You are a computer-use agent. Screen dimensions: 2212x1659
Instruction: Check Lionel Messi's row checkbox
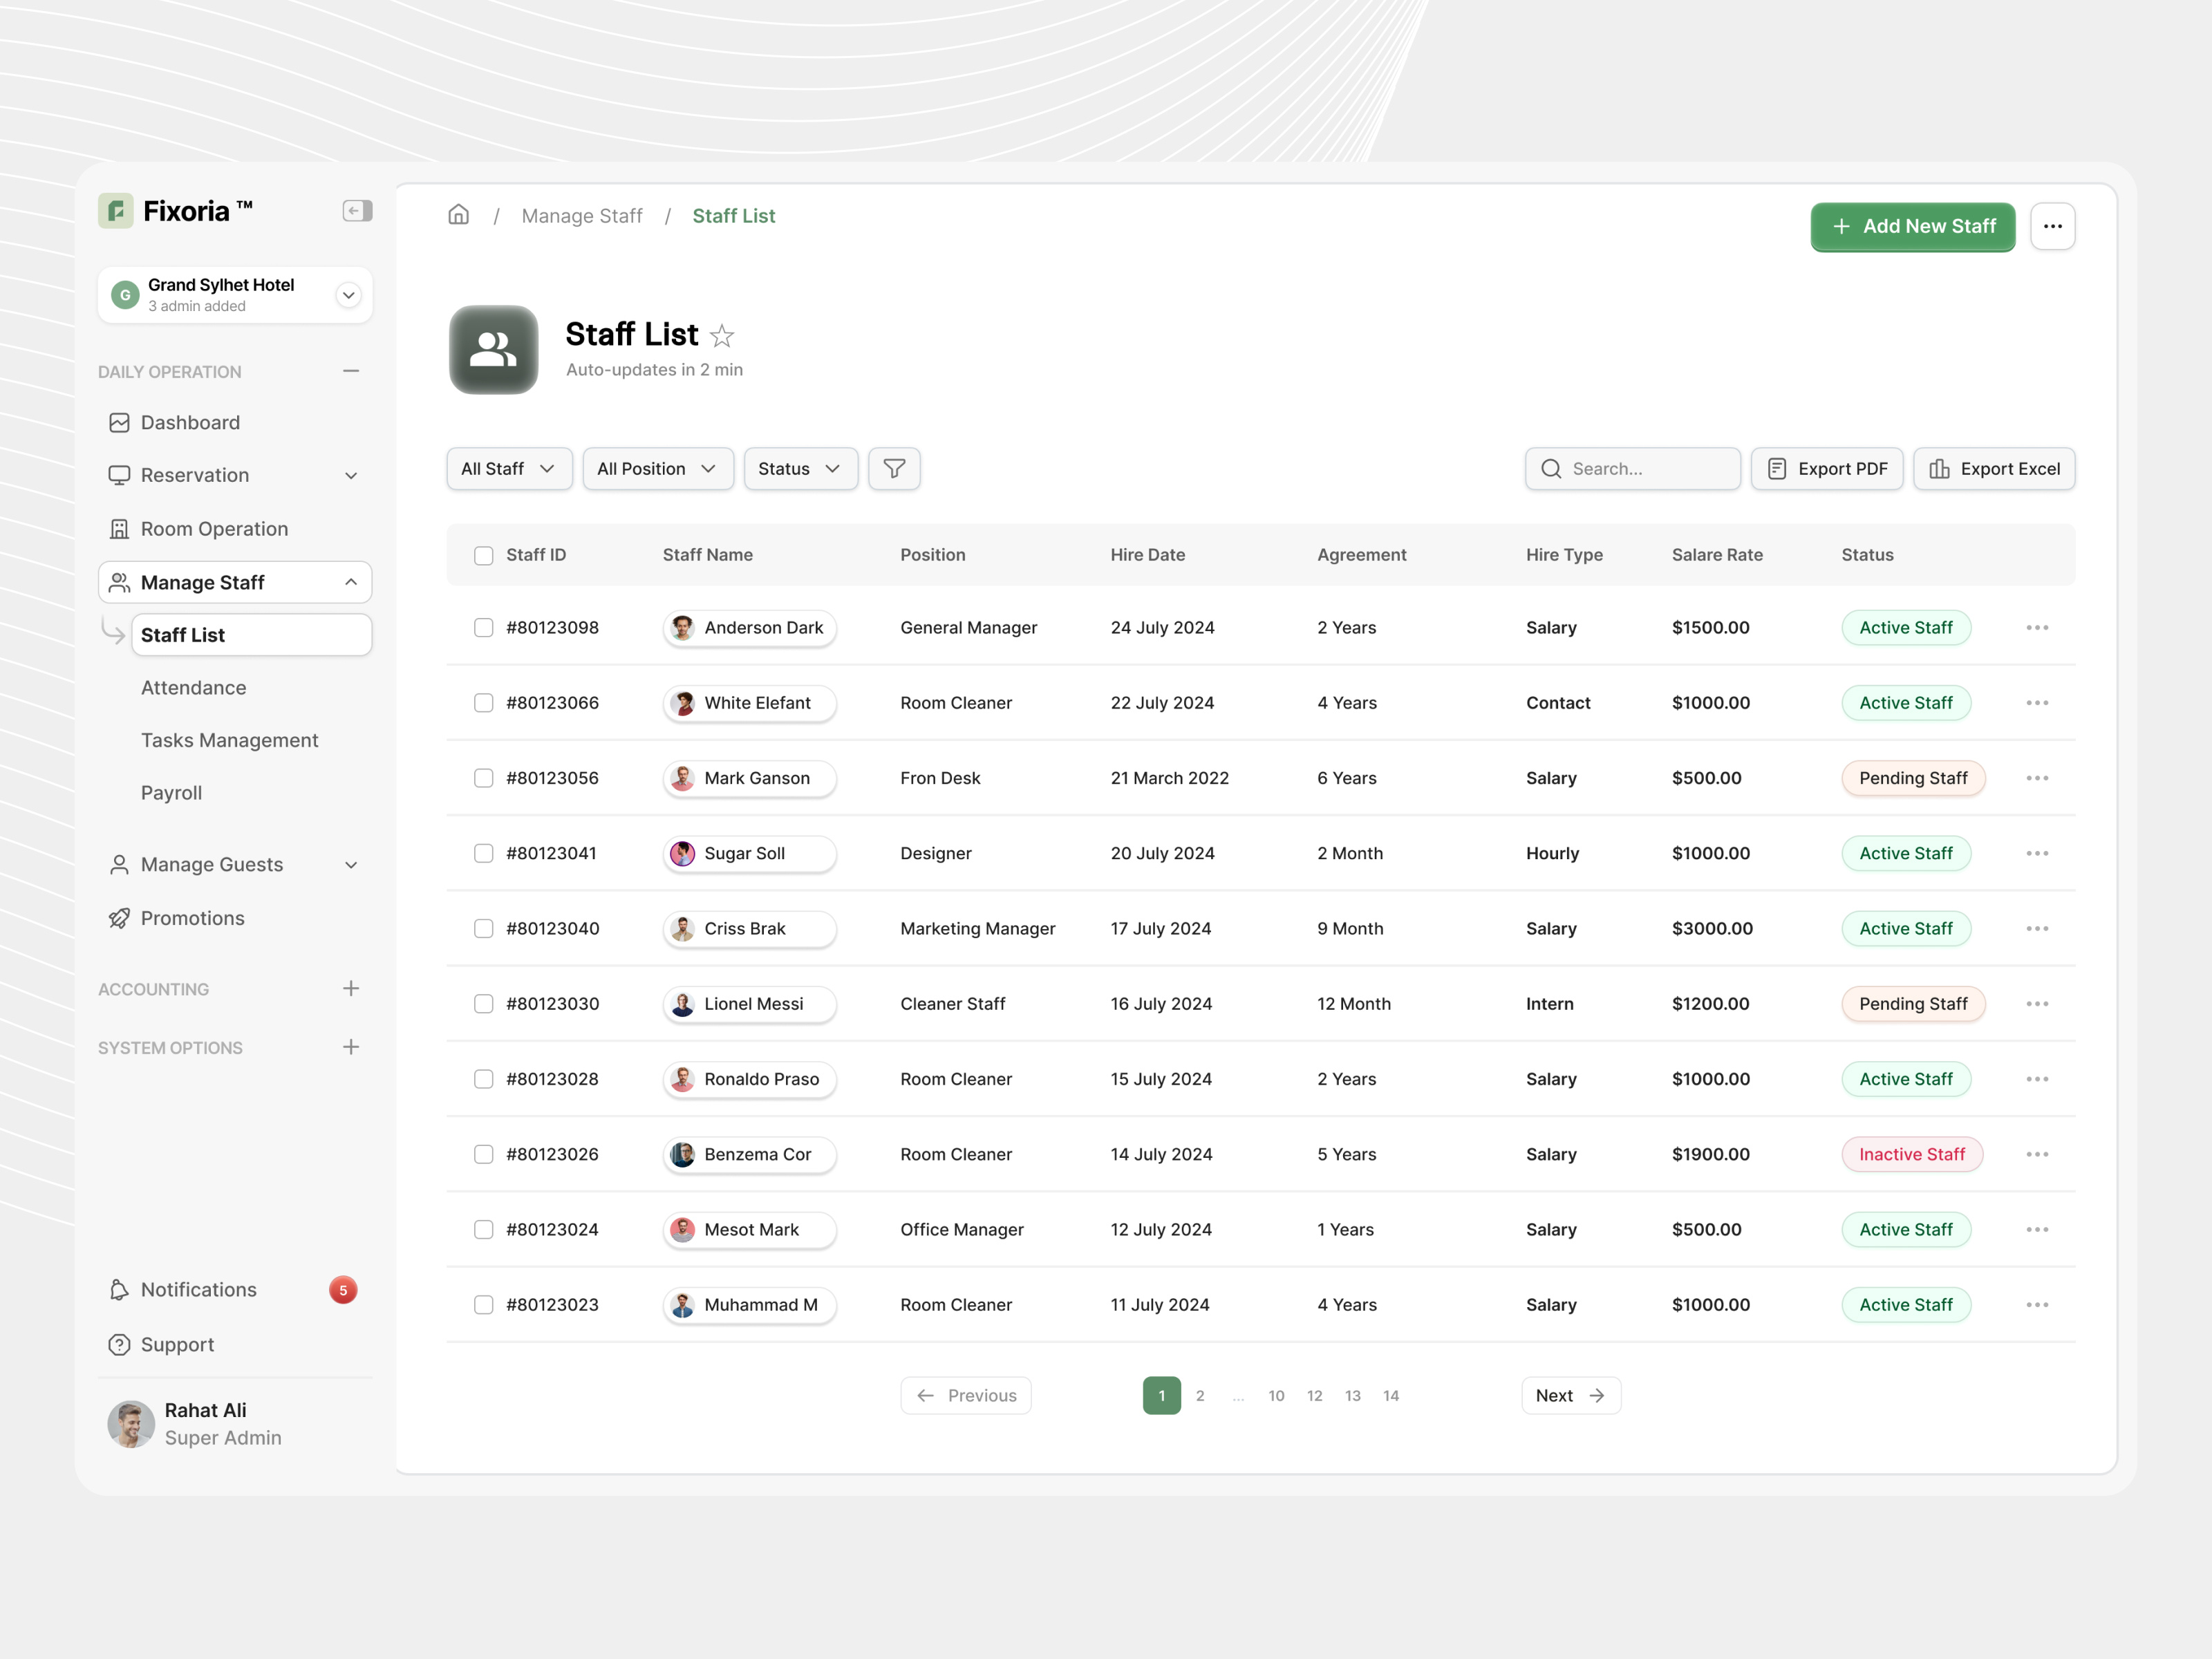[x=483, y=1003]
